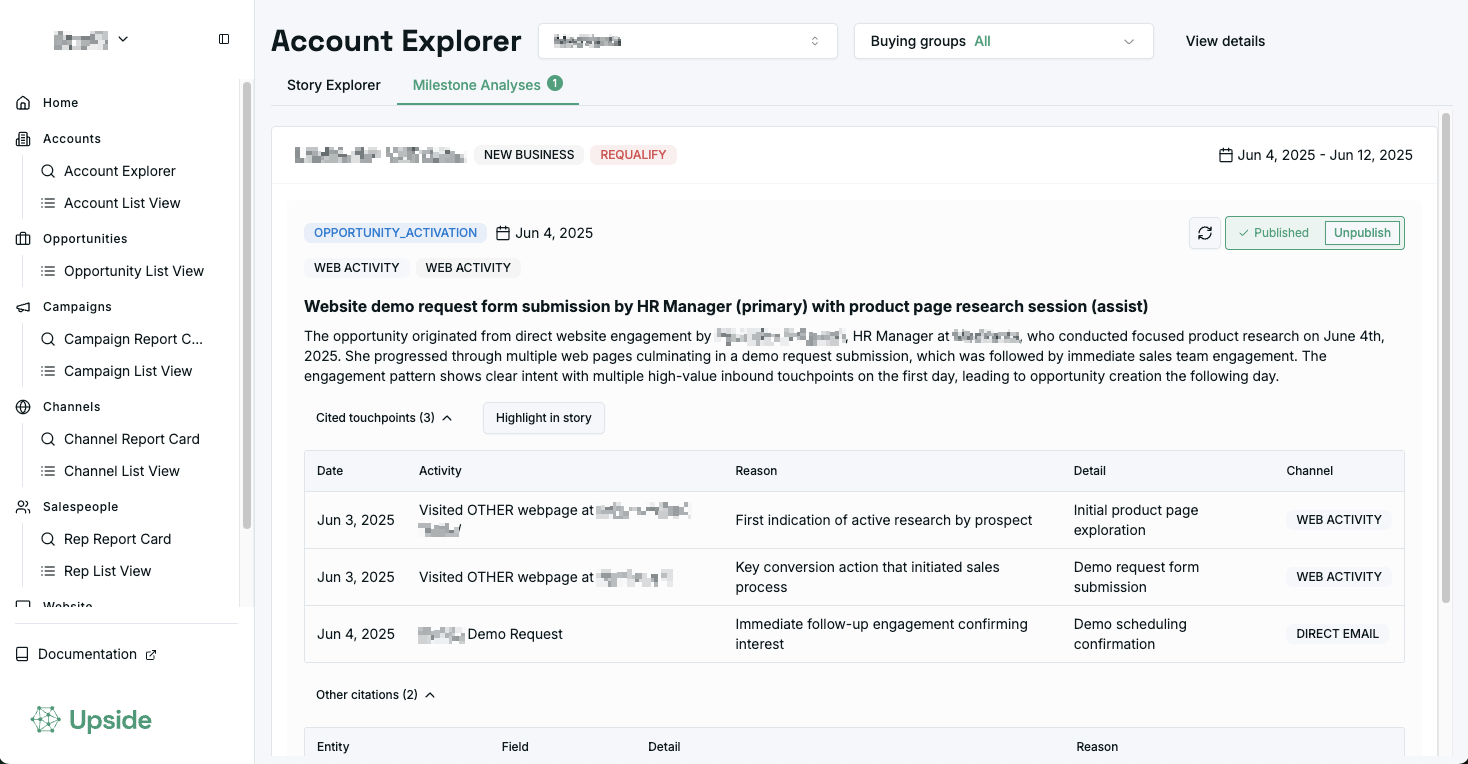Open the Documentation link

[x=87, y=654]
